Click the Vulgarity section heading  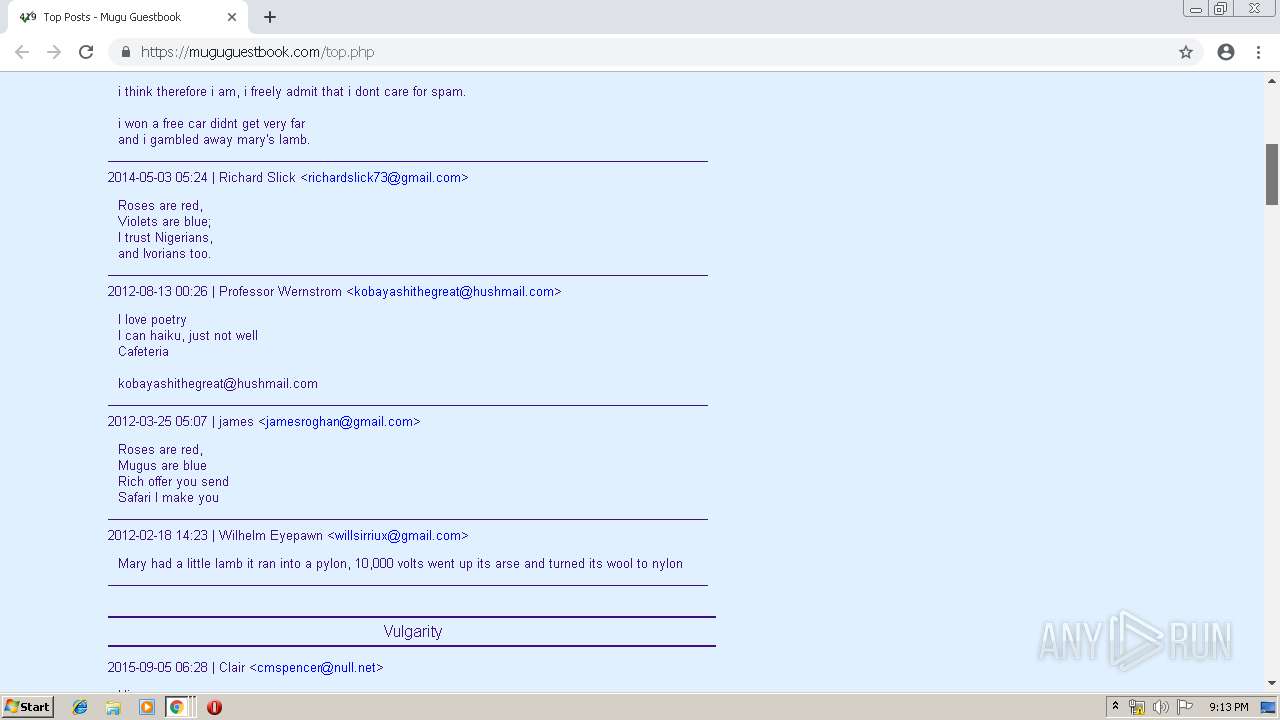pos(412,631)
